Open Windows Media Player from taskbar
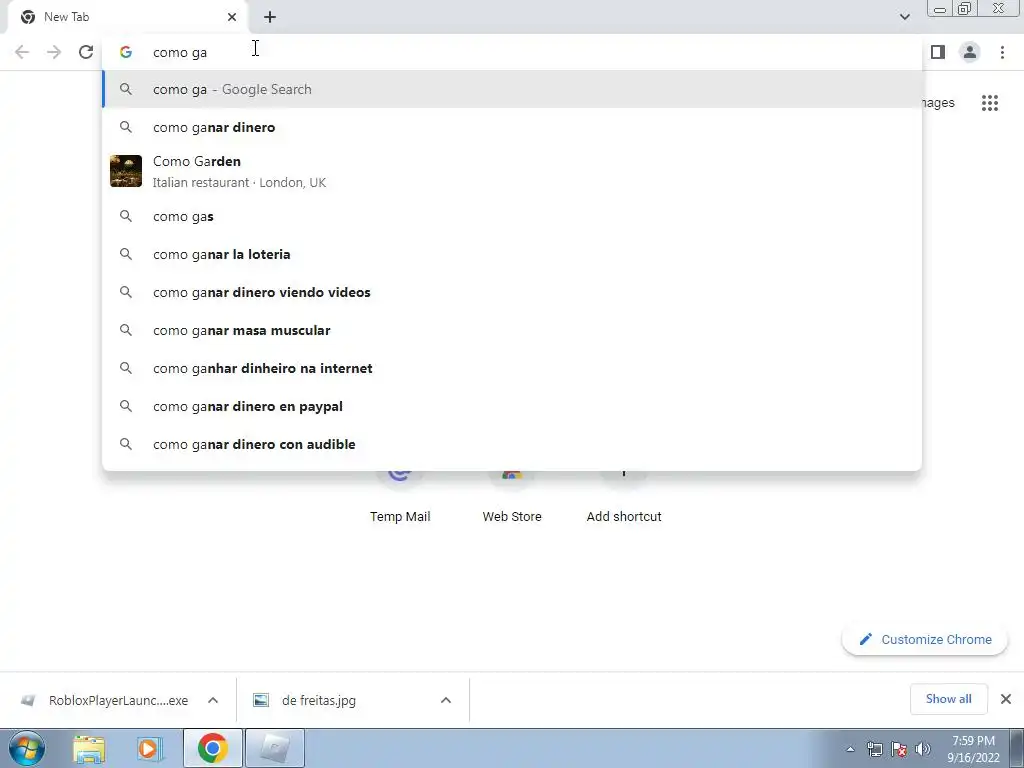The height and width of the screenshot is (768, 1024). tap(150, 748)
